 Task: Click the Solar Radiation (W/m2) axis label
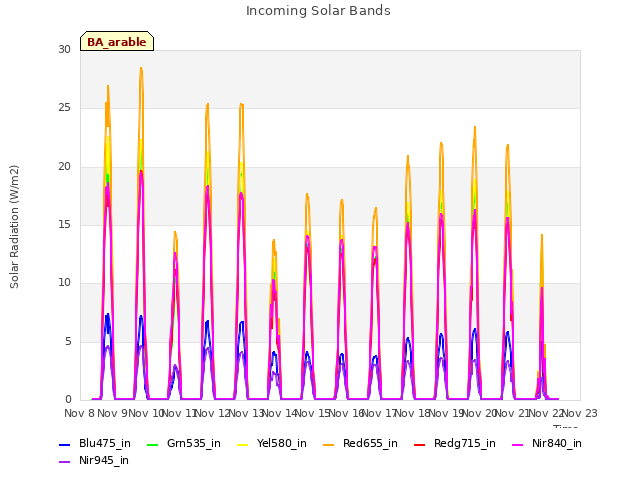(x=14, y=227)
